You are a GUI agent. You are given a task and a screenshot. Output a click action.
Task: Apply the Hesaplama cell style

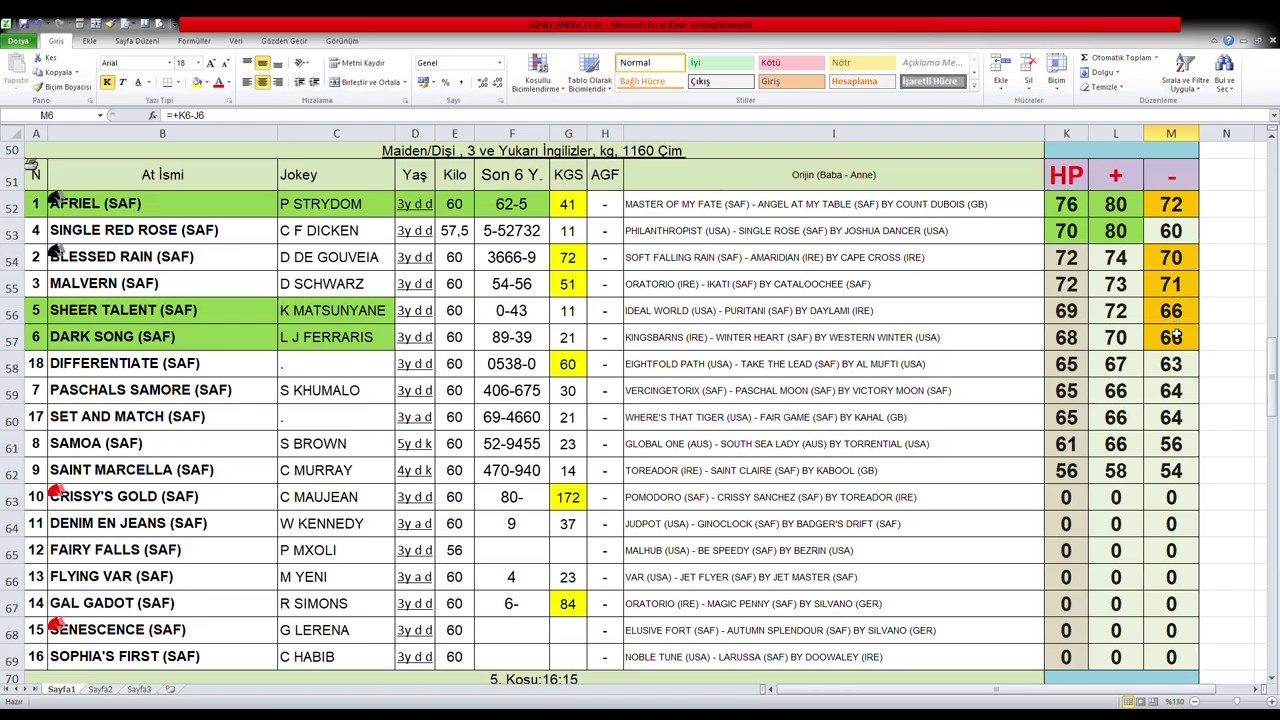tap(861, 81)
